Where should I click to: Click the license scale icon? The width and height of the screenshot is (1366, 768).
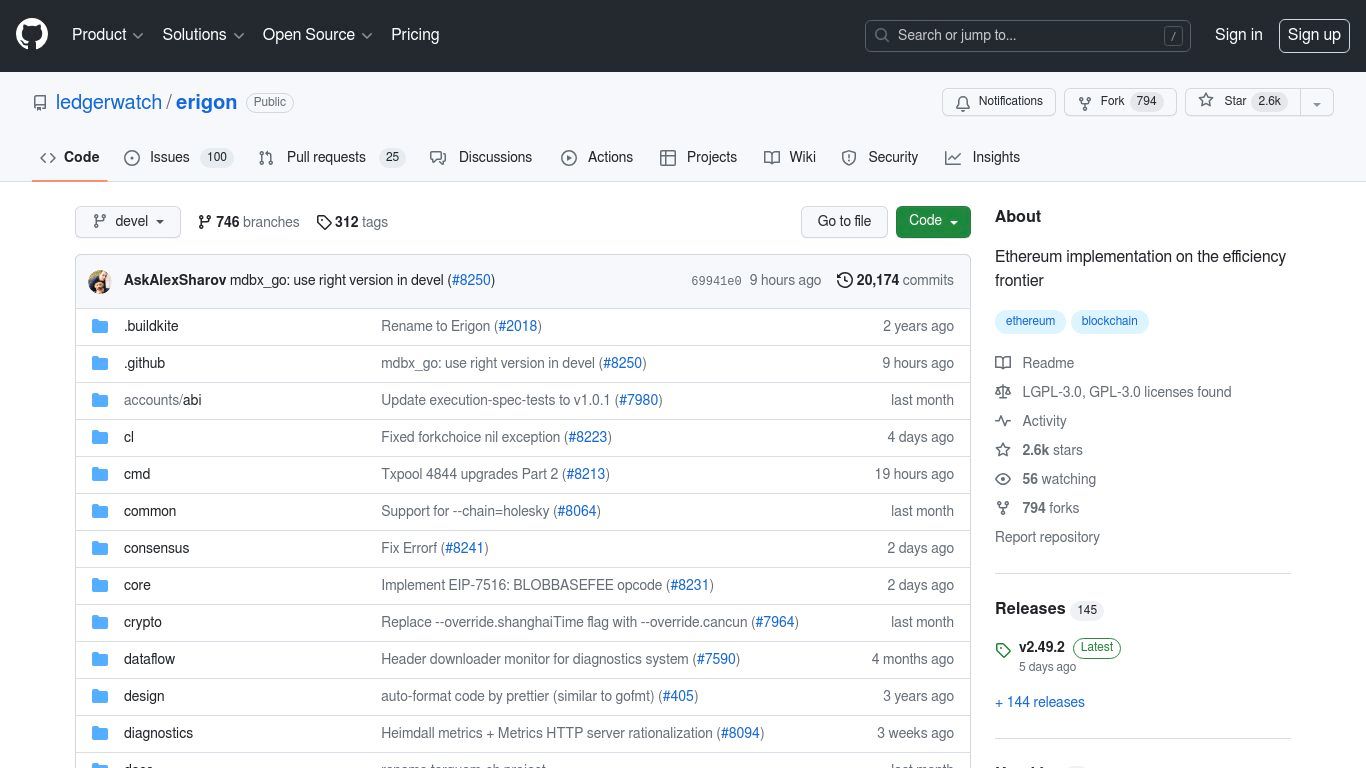(1003, 392)
